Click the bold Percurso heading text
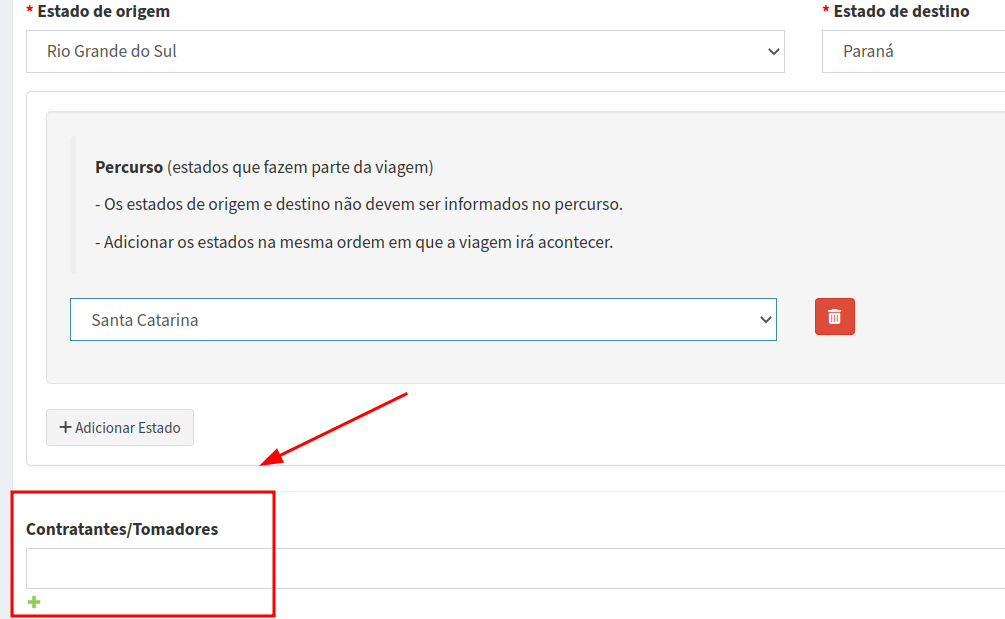 [x=129, y=167]
